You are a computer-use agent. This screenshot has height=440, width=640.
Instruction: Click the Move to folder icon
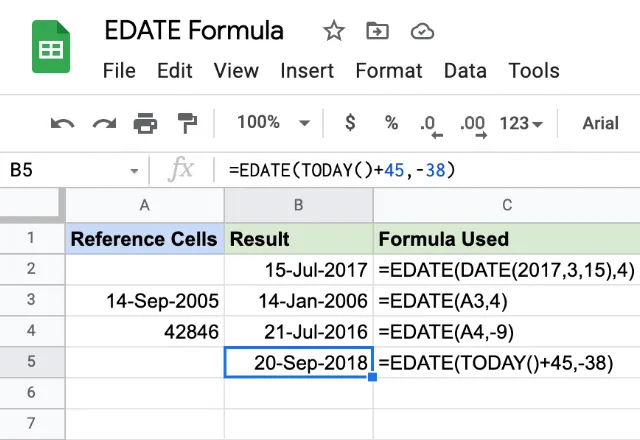[x=378, y=31]
